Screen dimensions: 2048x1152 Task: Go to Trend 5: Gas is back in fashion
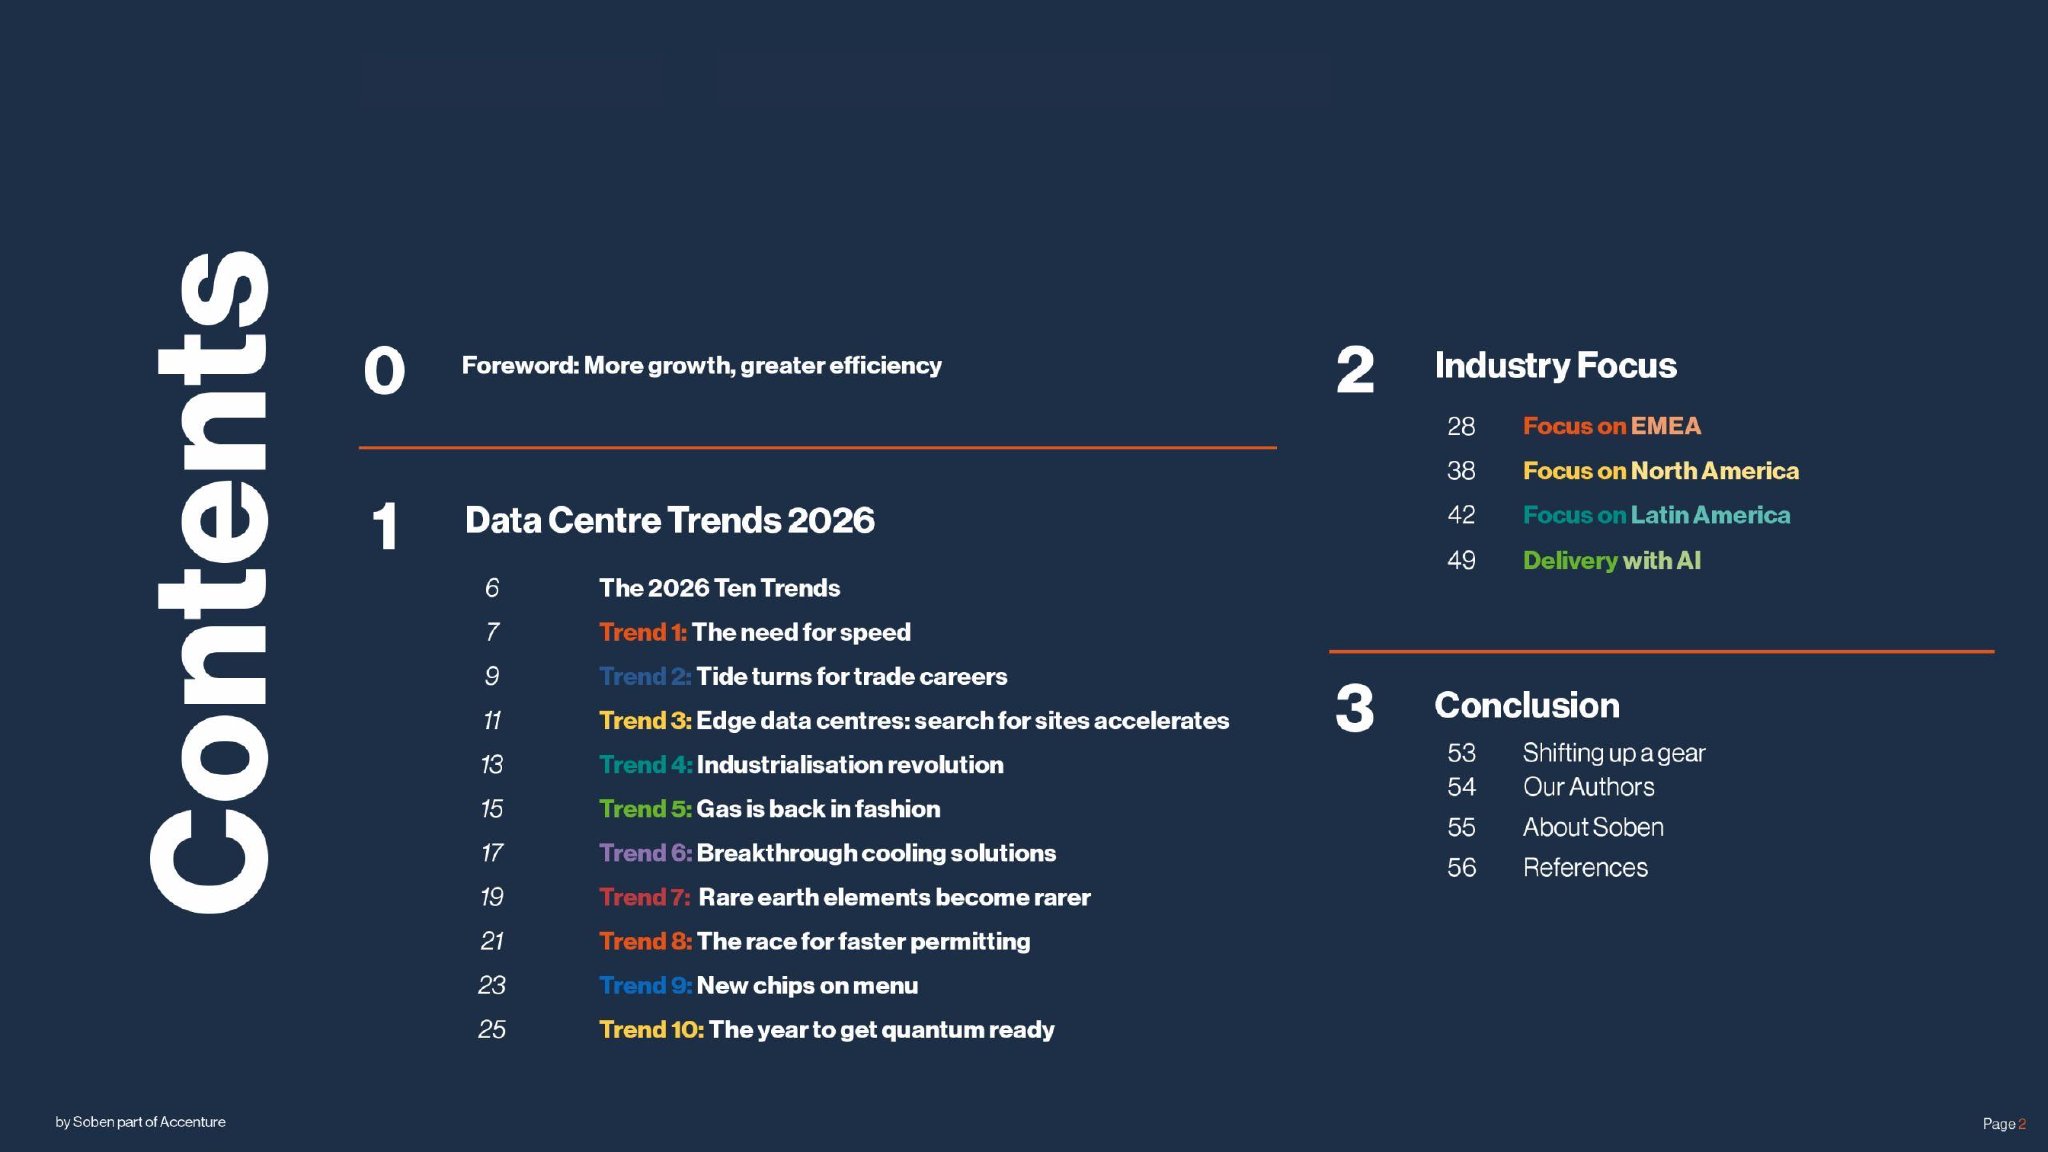click(x=769, y=809)
